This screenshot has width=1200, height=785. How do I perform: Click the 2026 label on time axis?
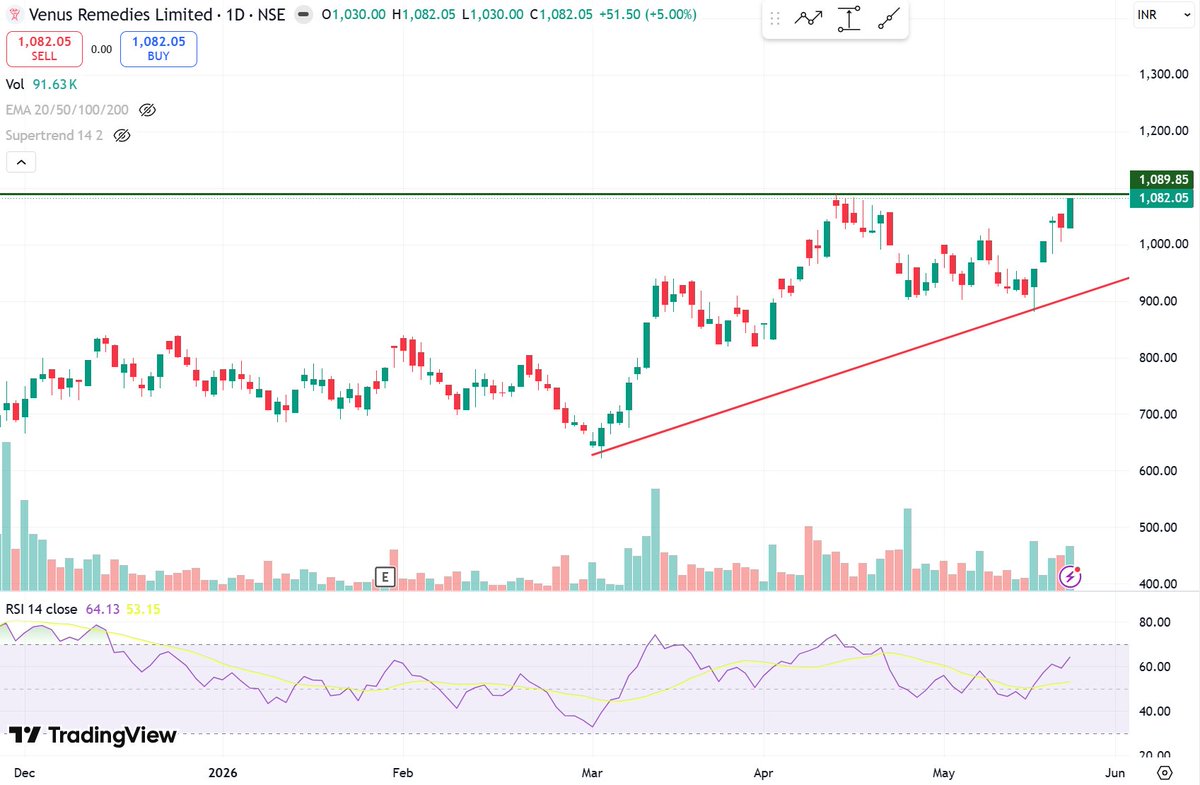(223, 772)
